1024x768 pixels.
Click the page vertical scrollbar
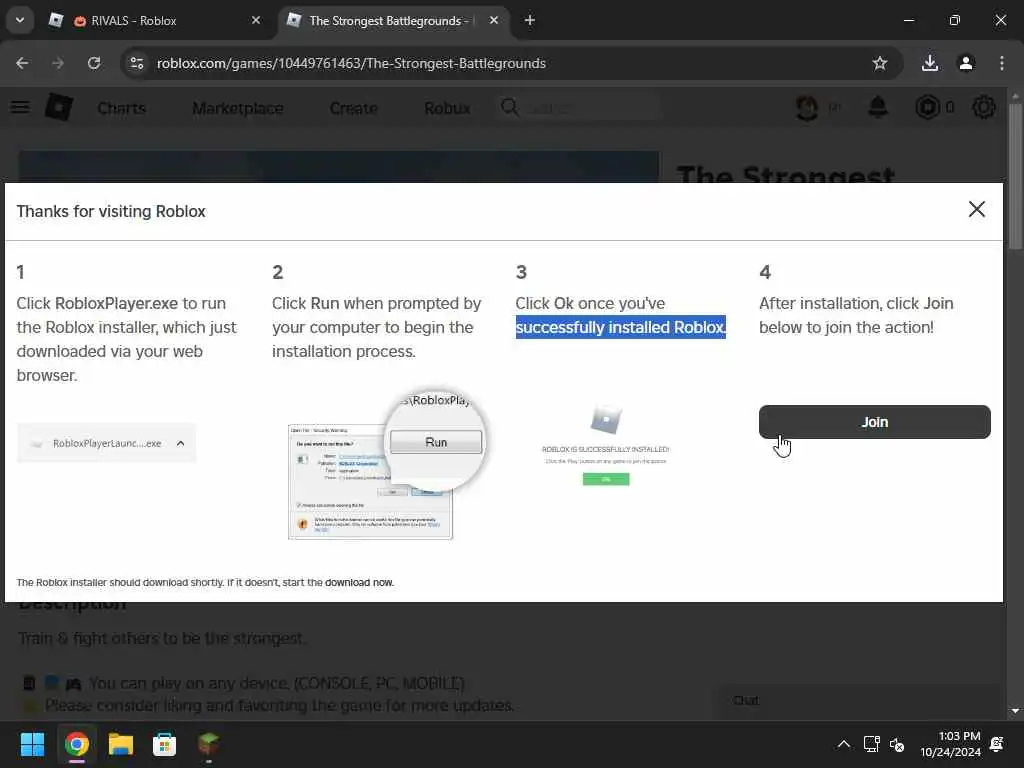click(1015, 176)
